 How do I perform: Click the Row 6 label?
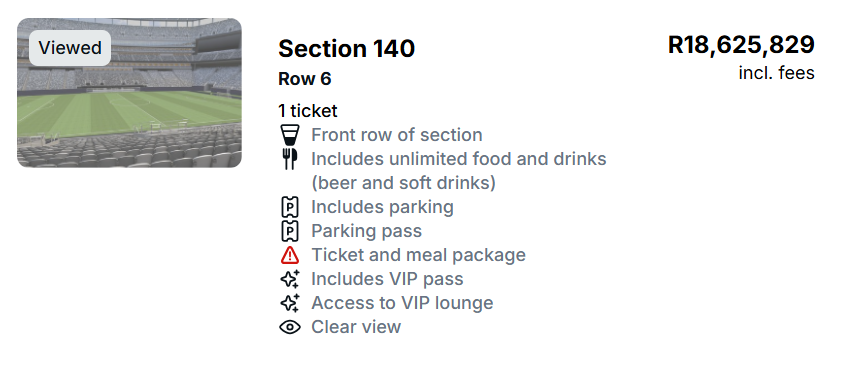[x=305, y=79]
